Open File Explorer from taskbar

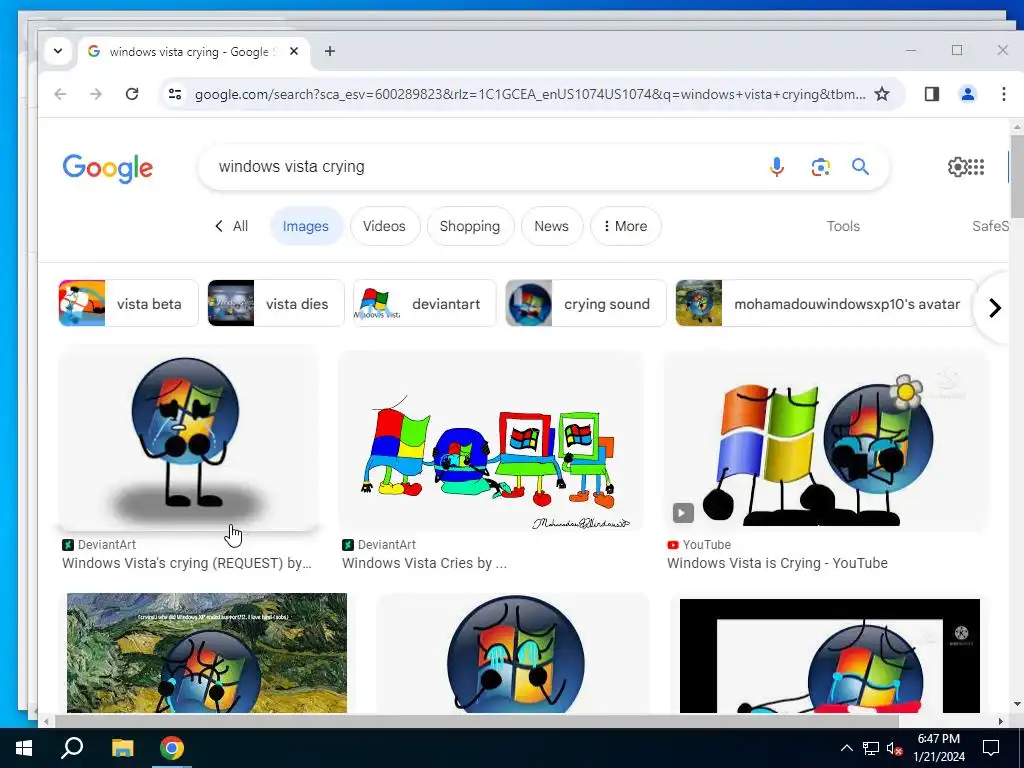(x=122, y=748)
